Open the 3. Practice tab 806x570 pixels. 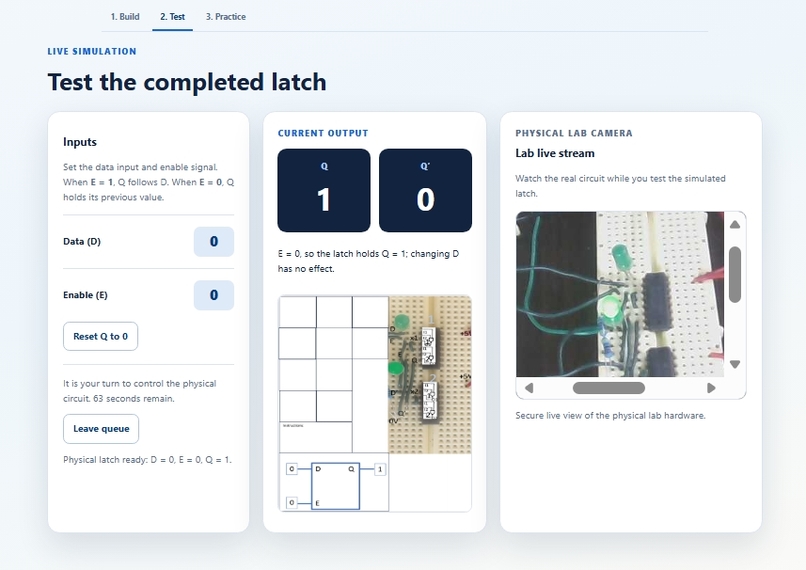[x=226, y=16]
